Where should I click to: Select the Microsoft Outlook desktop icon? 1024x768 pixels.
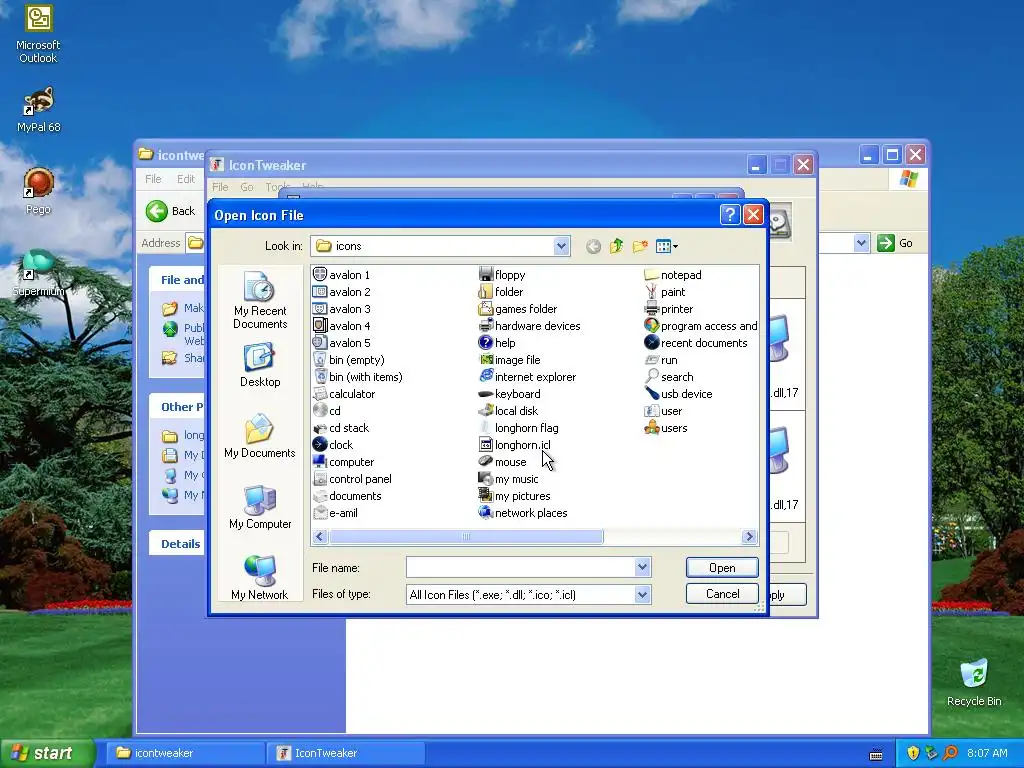pyautogui.click(x=38, y=35)
